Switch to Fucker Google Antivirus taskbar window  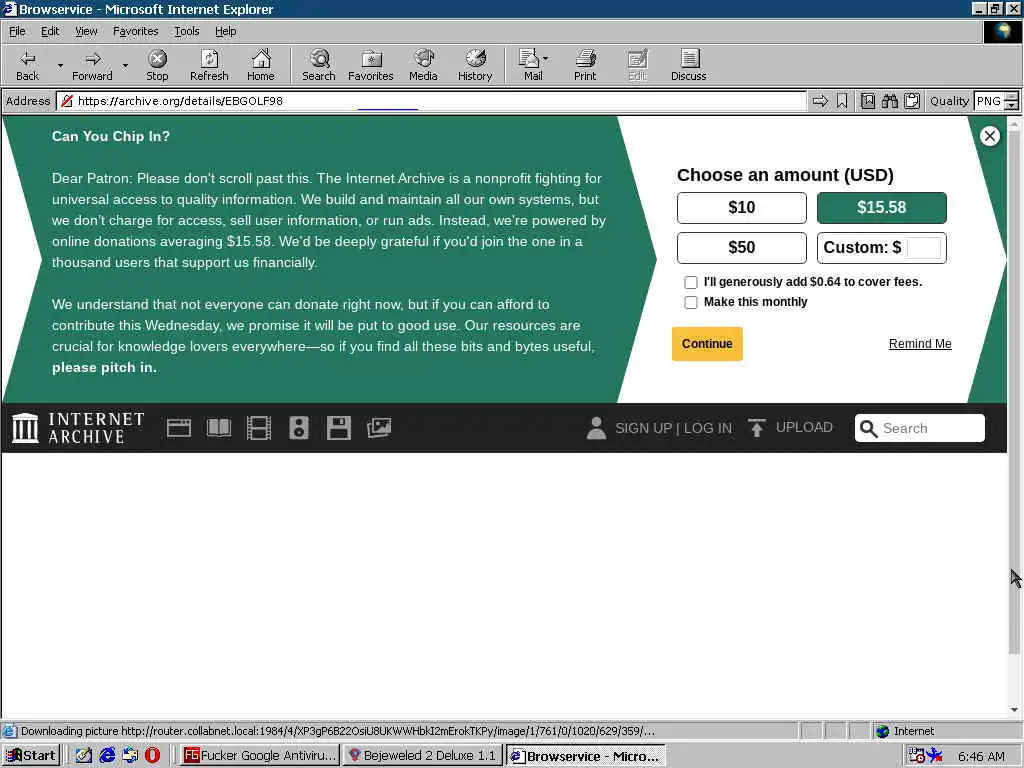pyautogui.click(x=260, y=756)
